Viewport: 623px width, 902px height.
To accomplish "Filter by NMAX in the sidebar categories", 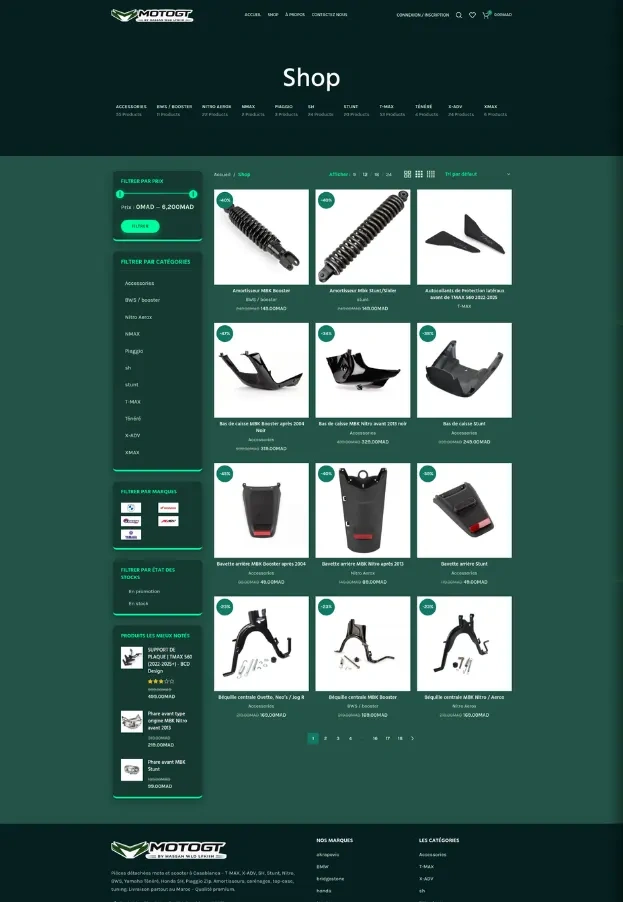I will pos(132,334).
